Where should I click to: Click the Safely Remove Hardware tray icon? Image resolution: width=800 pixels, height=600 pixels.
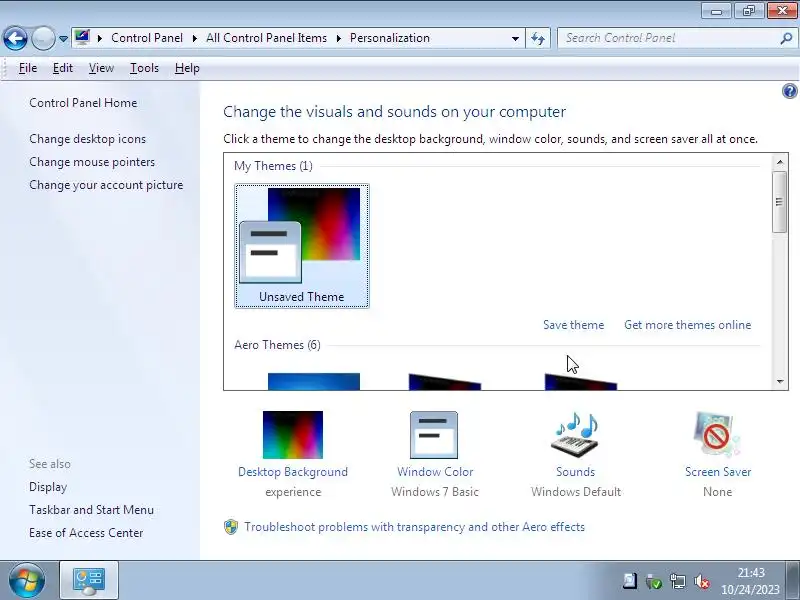[653, 581]
